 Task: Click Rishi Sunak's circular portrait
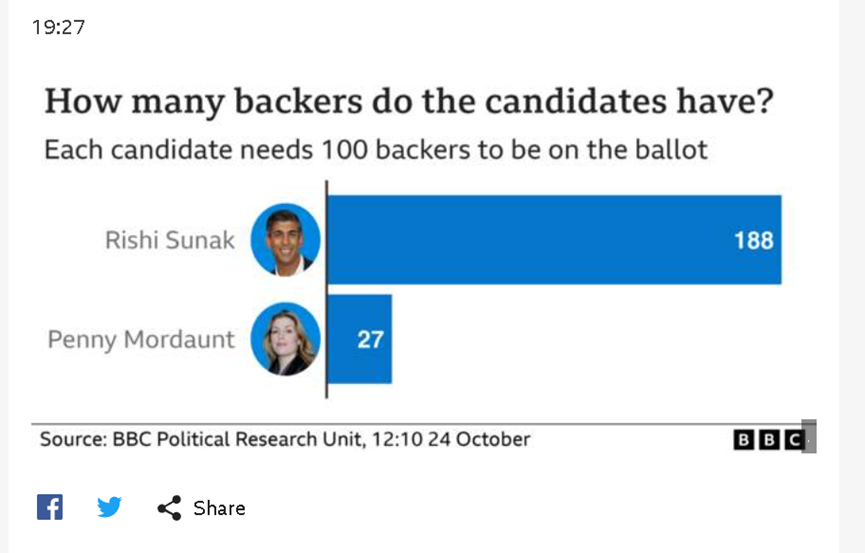coord(285,240)
